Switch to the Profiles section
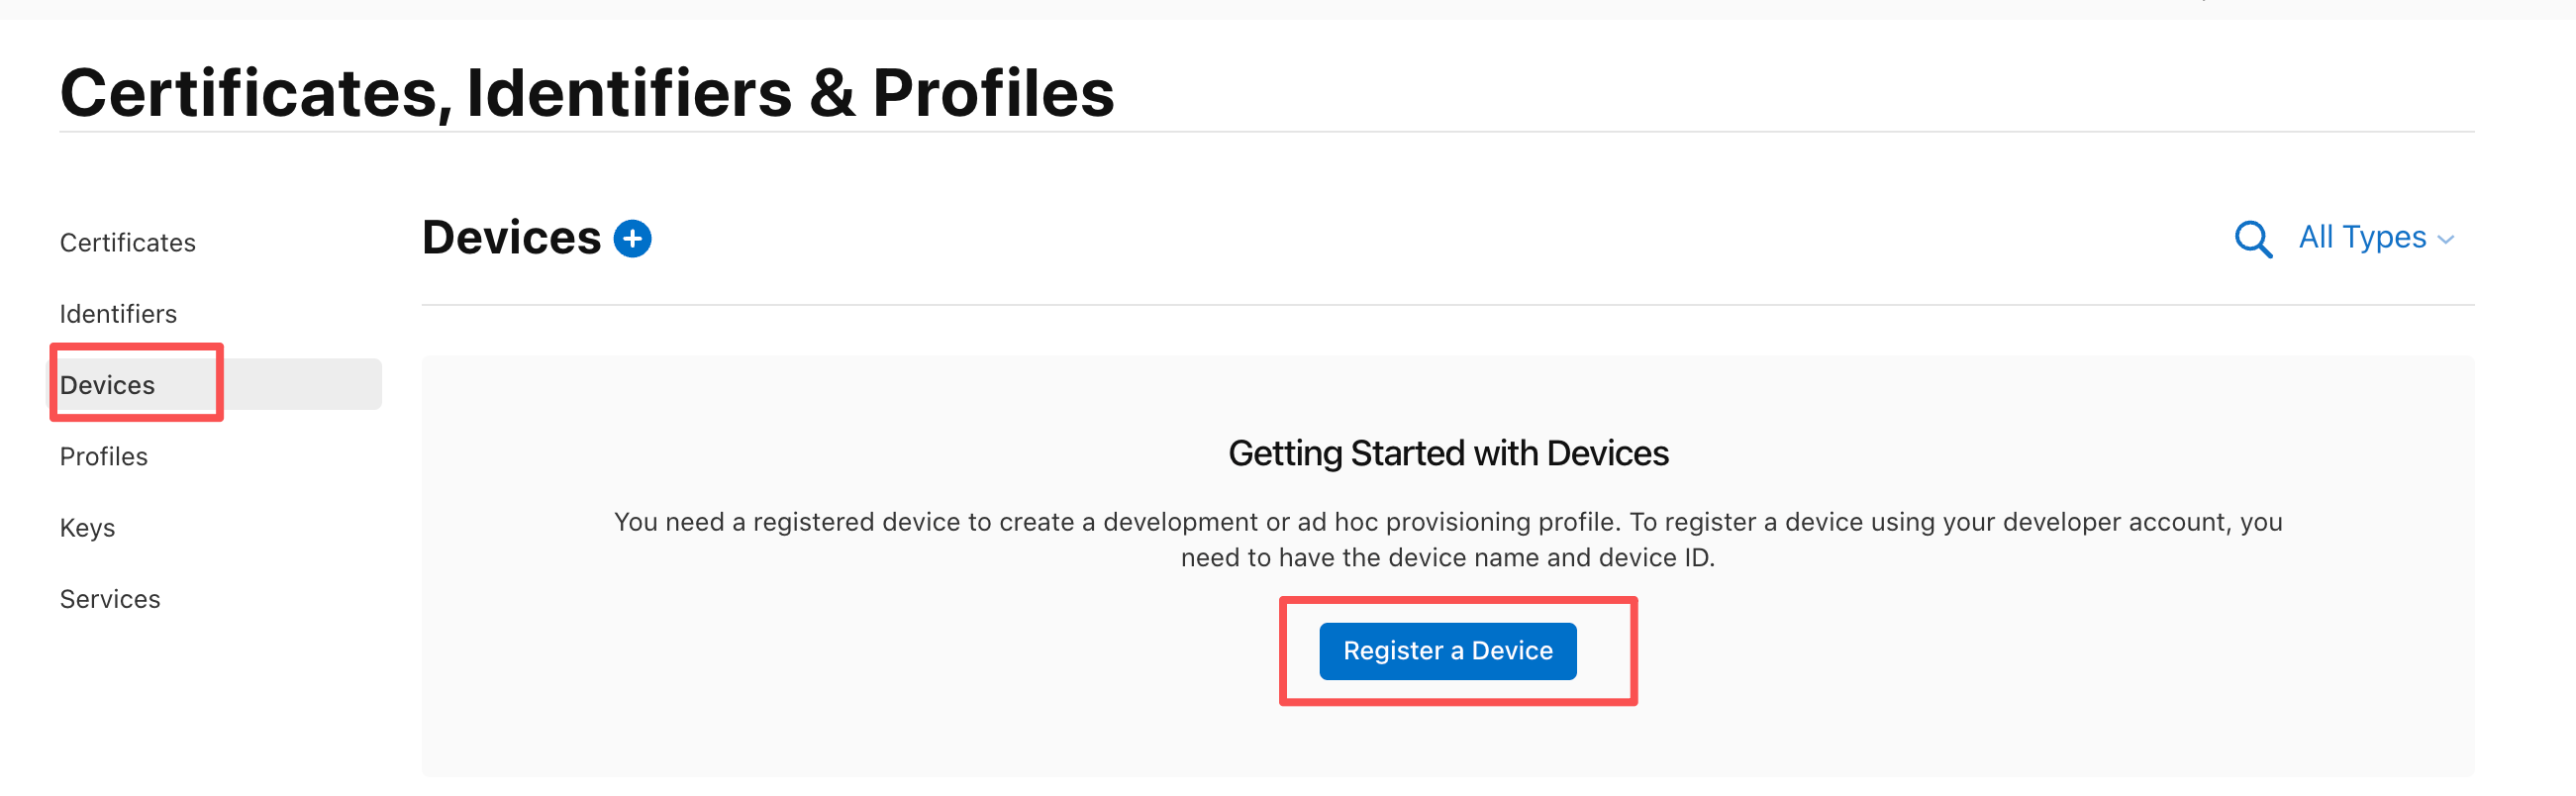Screen dimensions: 2576x796 tap(103, 457)
